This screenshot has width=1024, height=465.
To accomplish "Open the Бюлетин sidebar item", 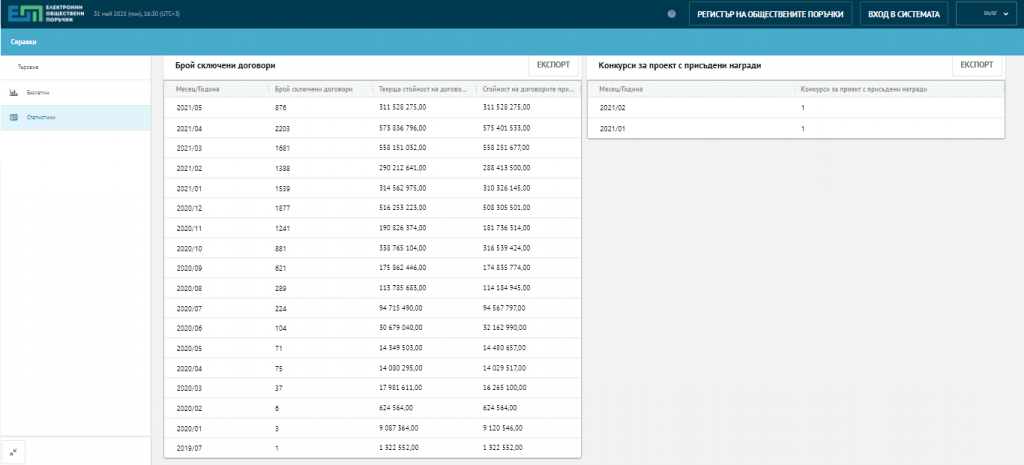I will point(38,92).
